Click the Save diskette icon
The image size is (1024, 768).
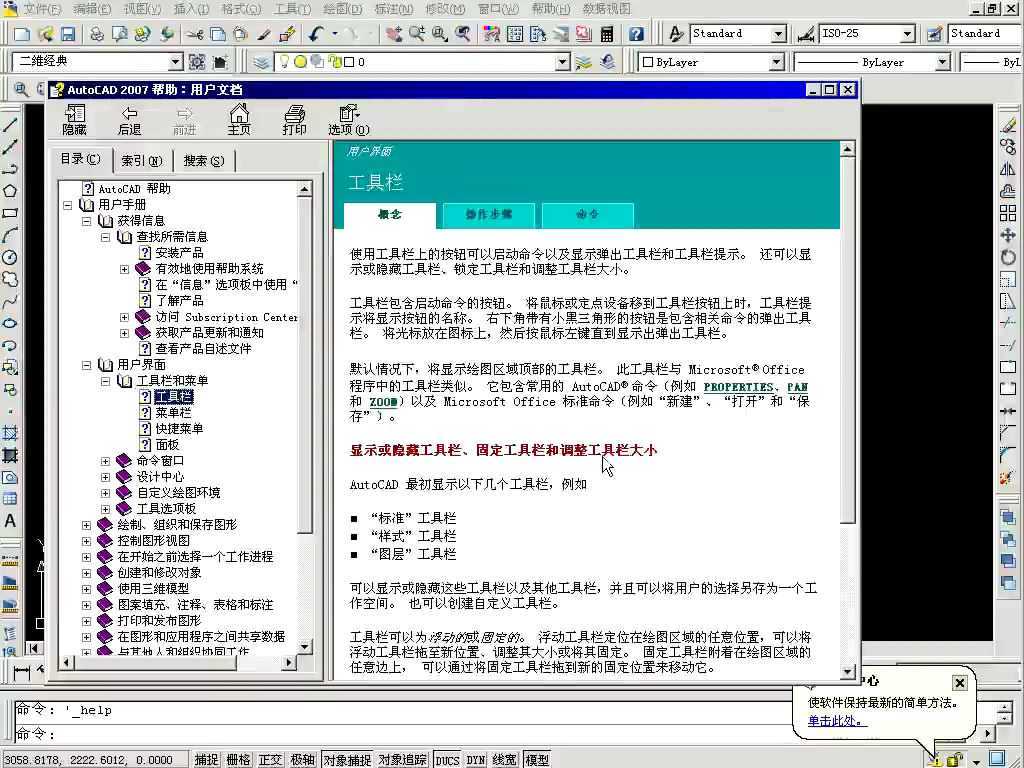[x=68, y=34]
